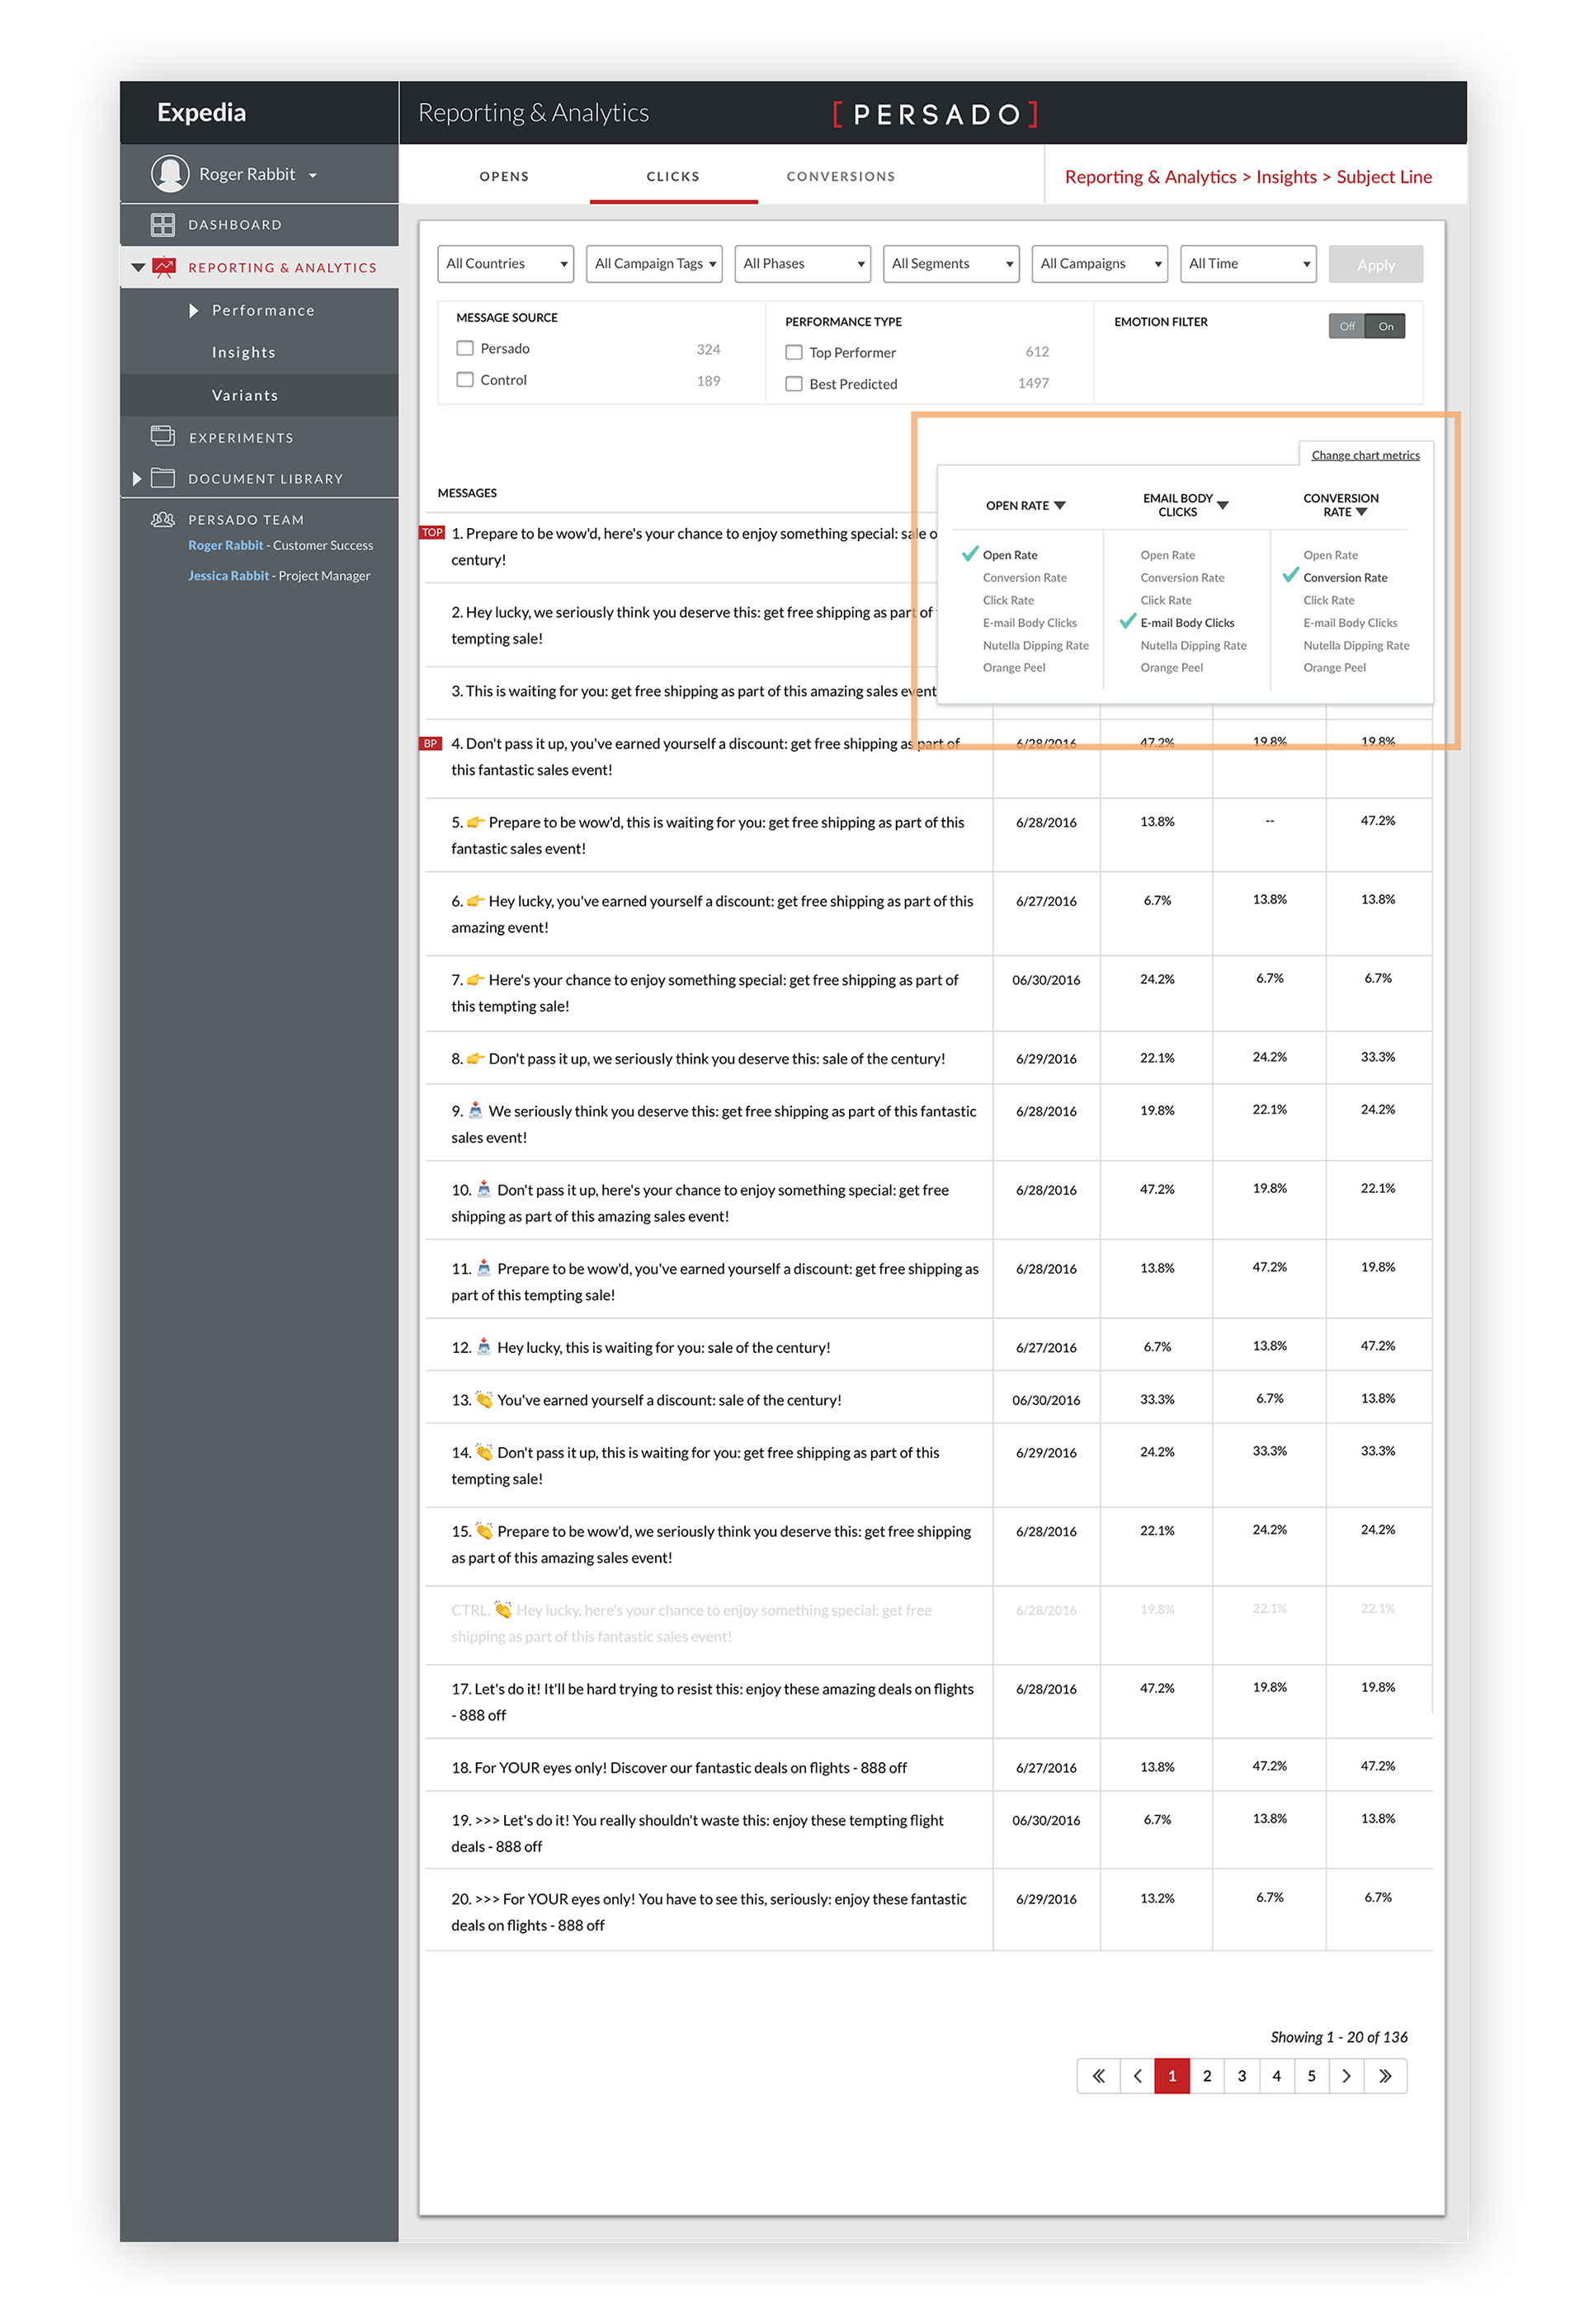Switch emotion filter to On

1385,326
